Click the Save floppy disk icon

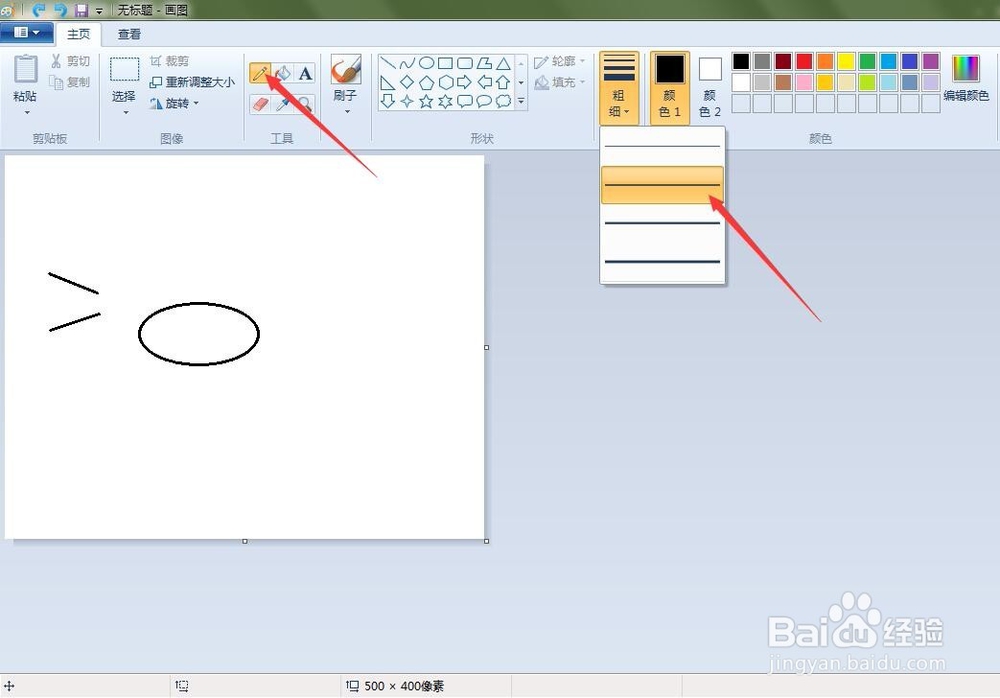pyautogui.click(x=82, y=10)
